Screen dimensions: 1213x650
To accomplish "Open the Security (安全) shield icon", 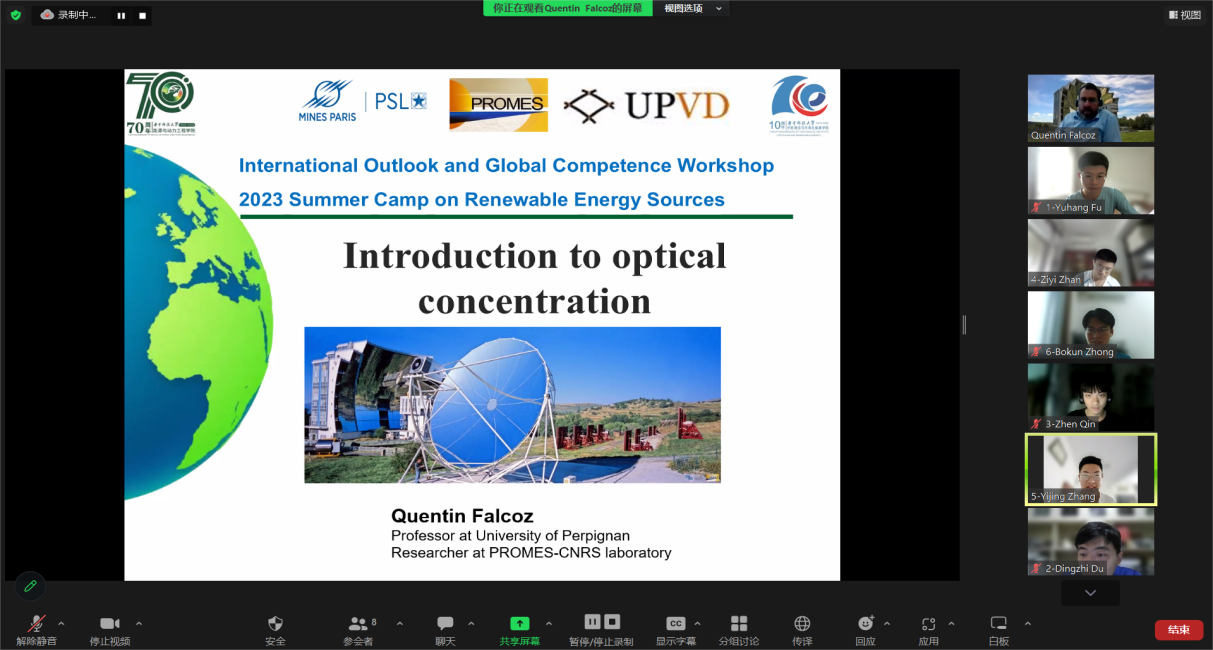I will [275, 624].
